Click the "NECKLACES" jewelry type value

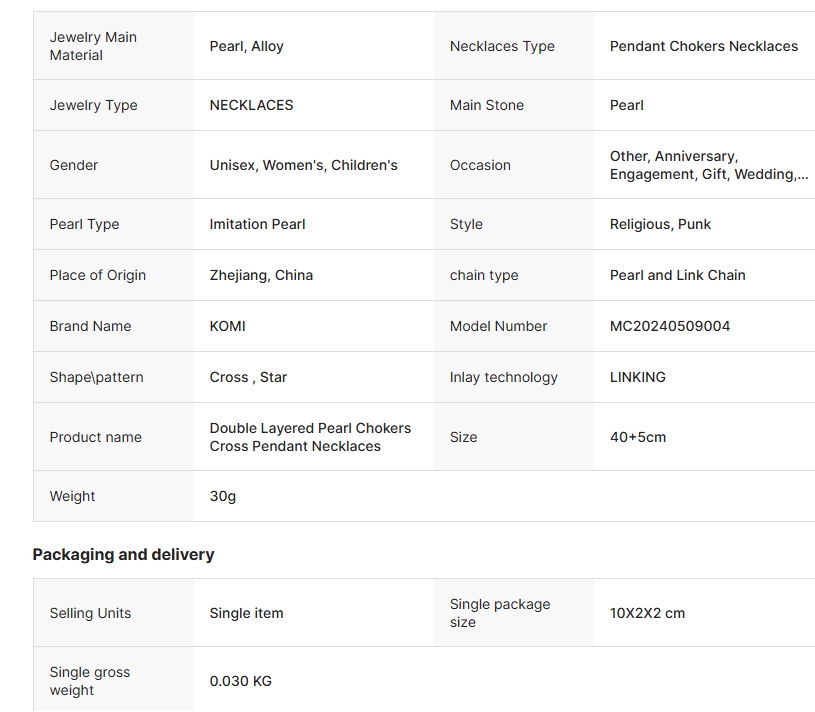(x=251, y=105)
